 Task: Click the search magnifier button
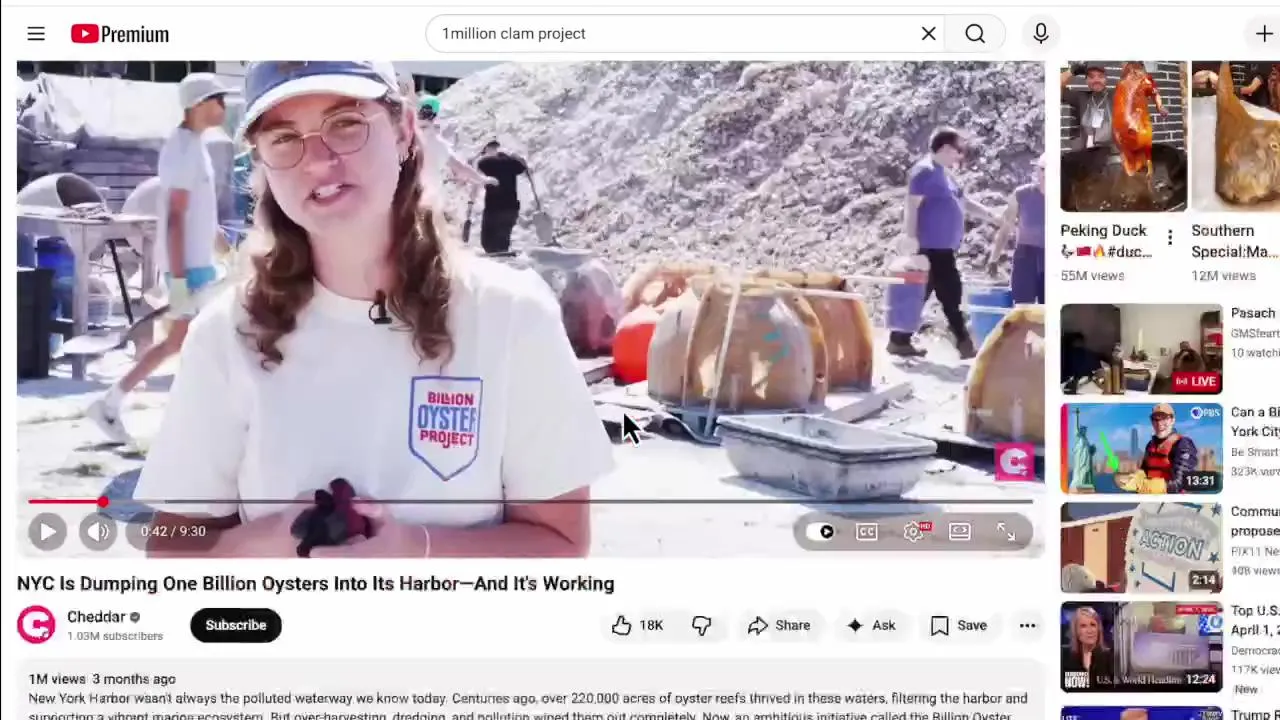(x=975, y=34)
